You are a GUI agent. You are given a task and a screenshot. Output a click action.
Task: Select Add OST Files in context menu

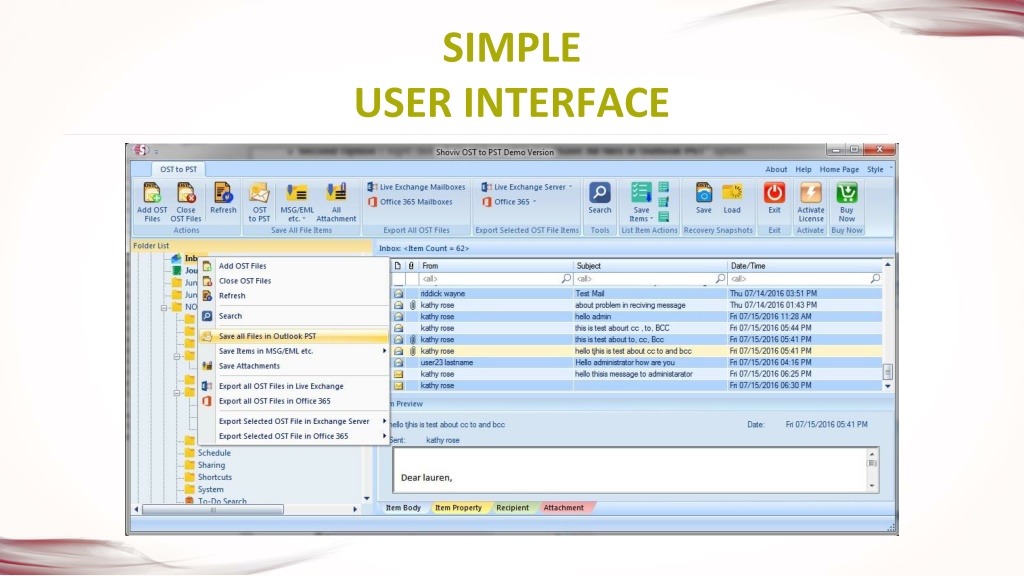294,266
